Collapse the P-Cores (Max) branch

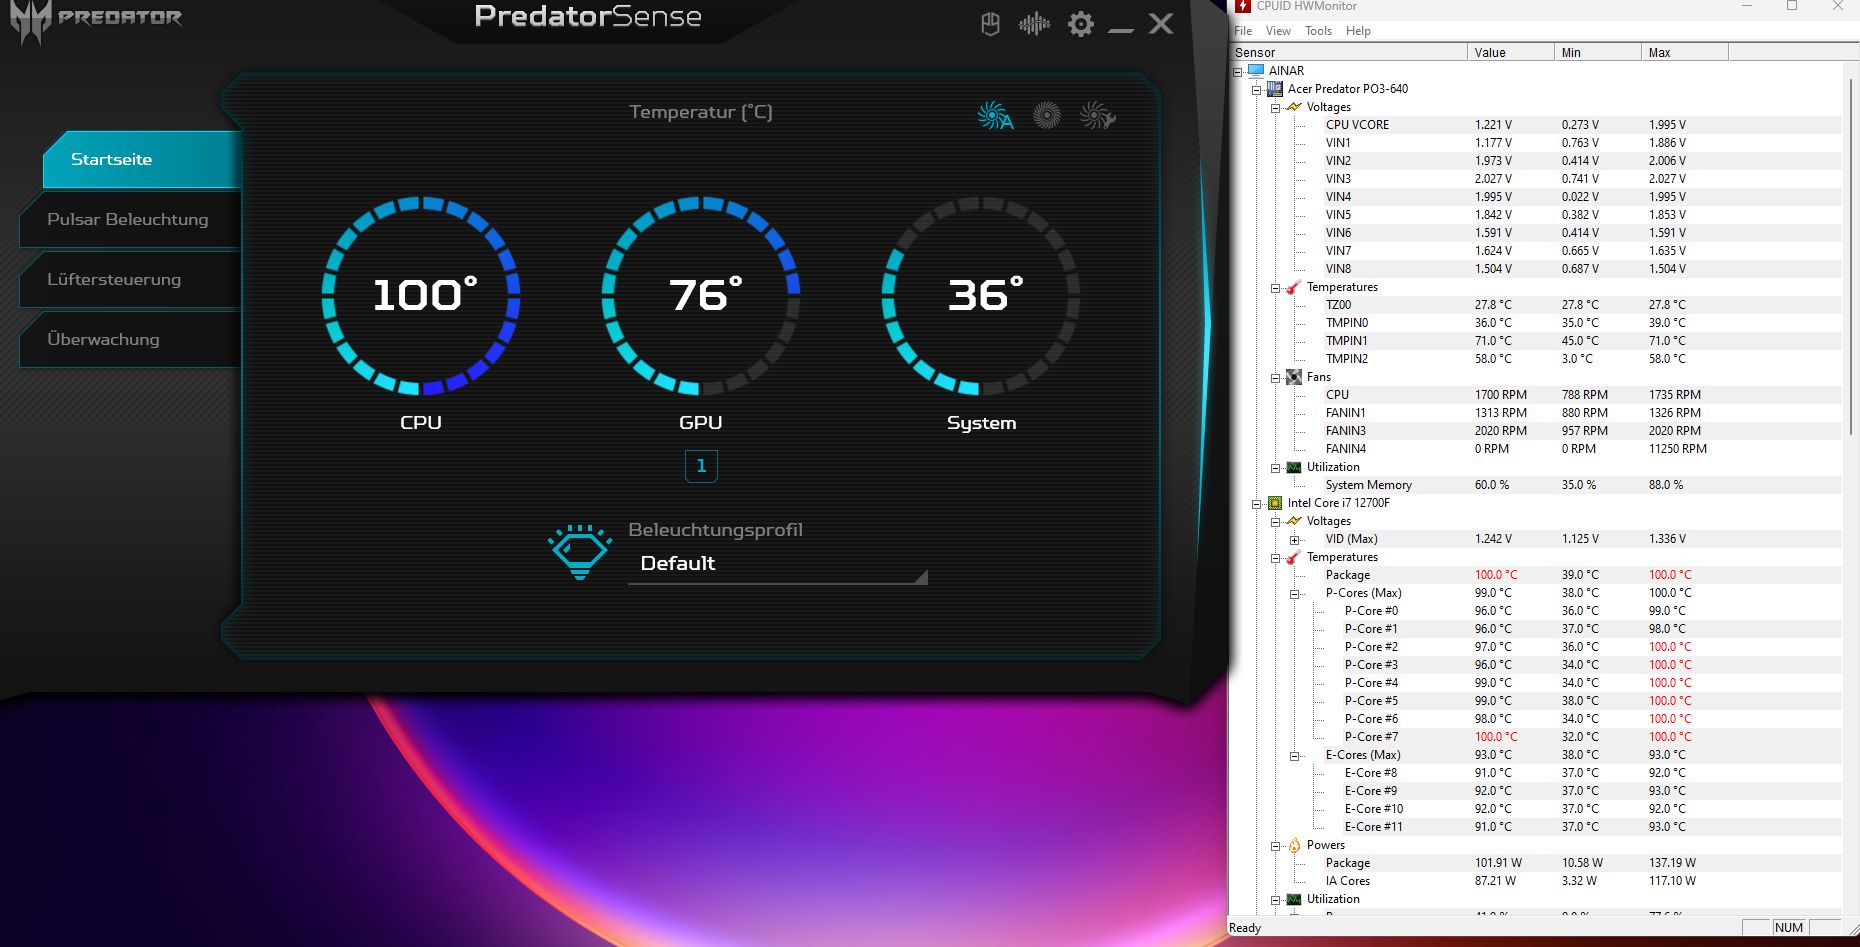[x=1295, y=594]
